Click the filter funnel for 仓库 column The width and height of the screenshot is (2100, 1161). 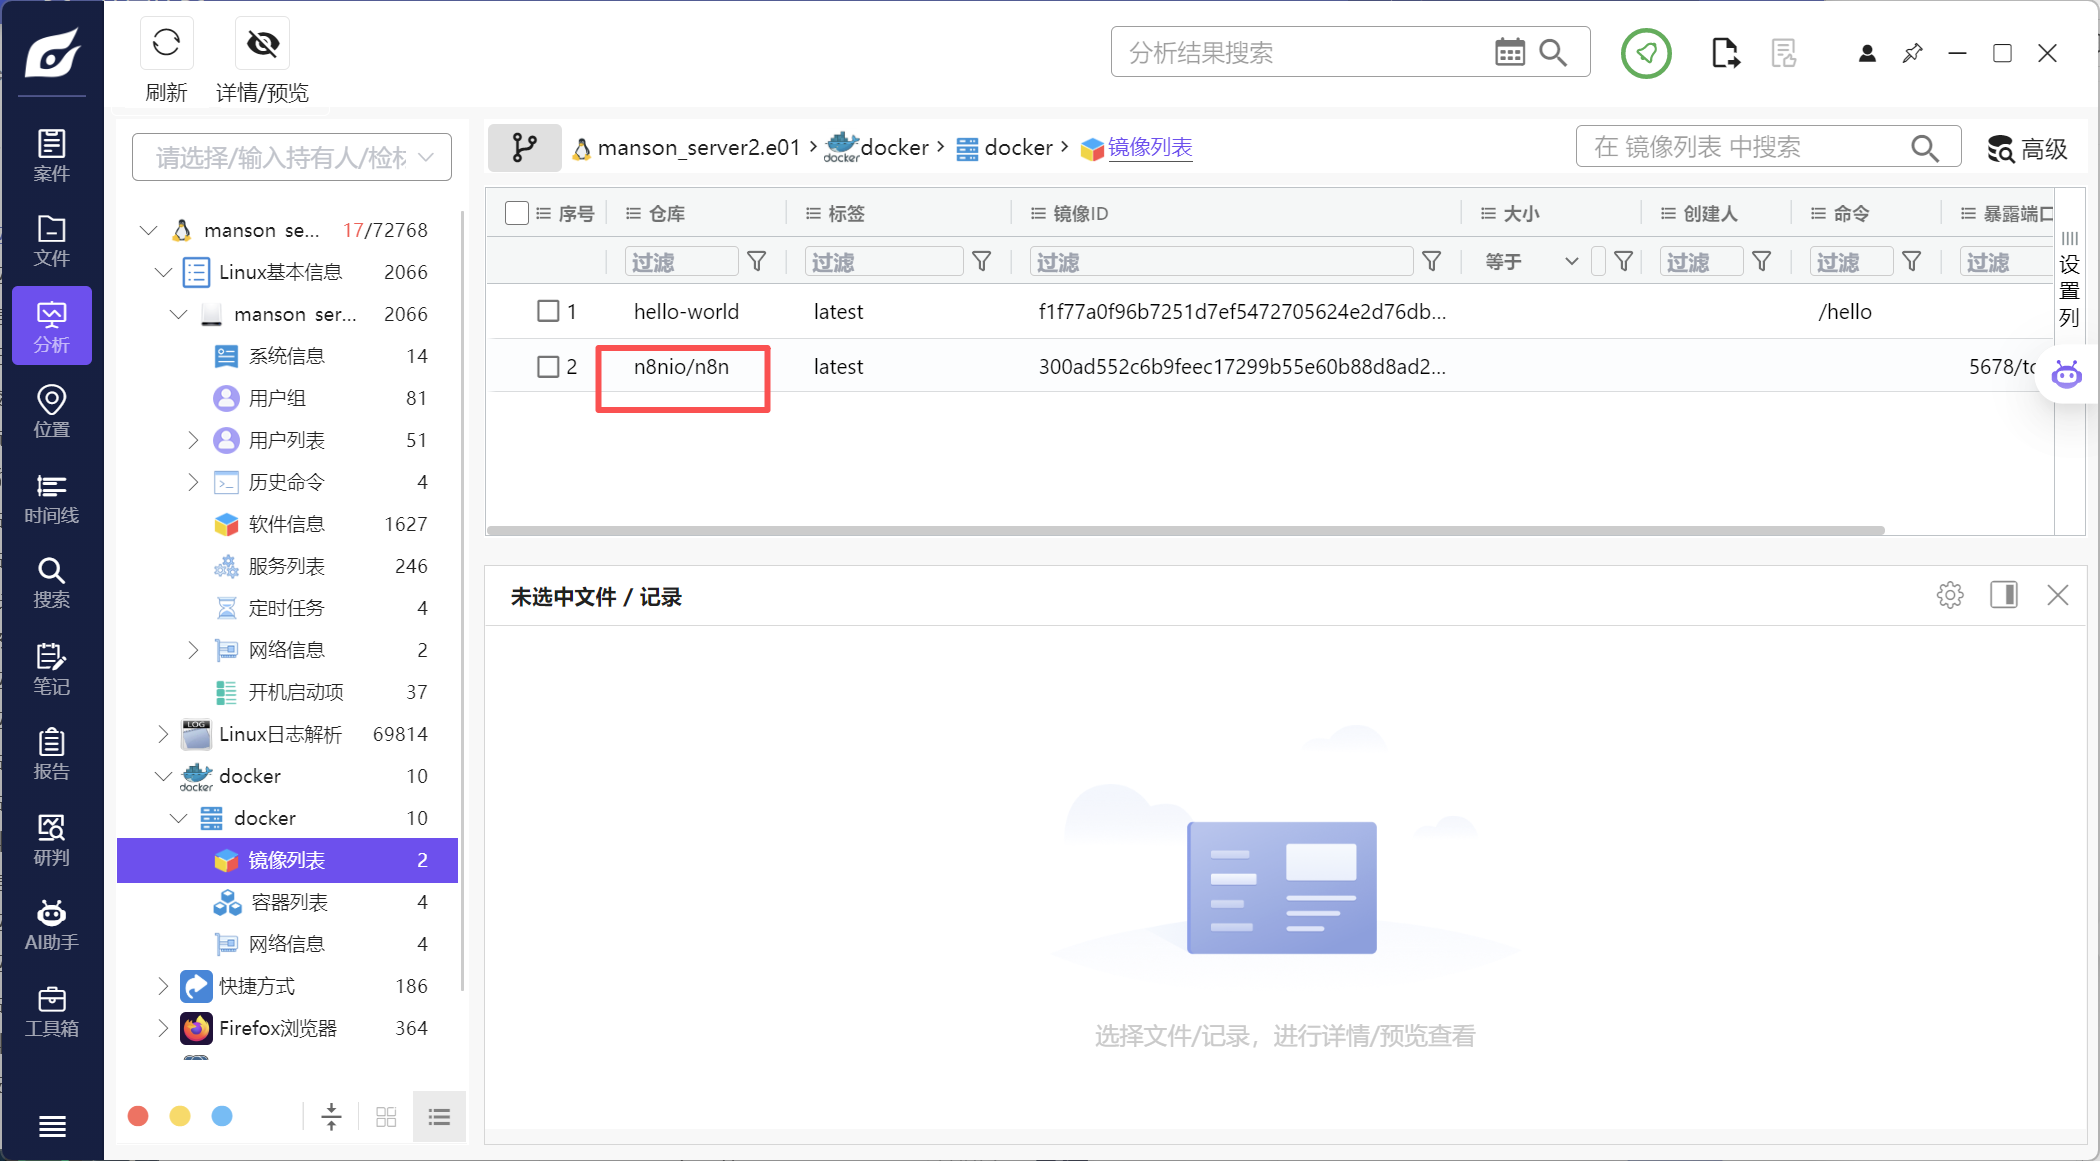coord(757,262)
